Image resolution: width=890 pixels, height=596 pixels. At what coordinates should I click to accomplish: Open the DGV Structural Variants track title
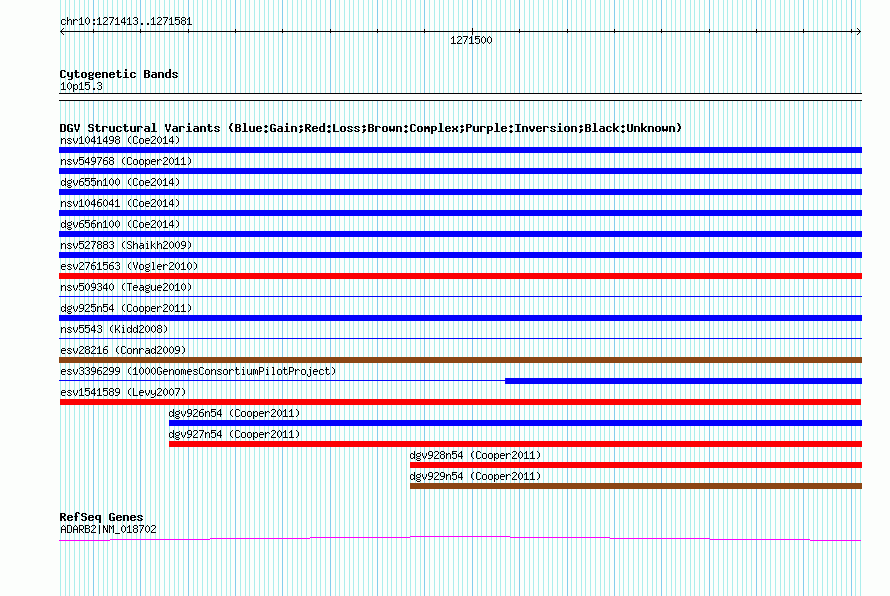370,128
